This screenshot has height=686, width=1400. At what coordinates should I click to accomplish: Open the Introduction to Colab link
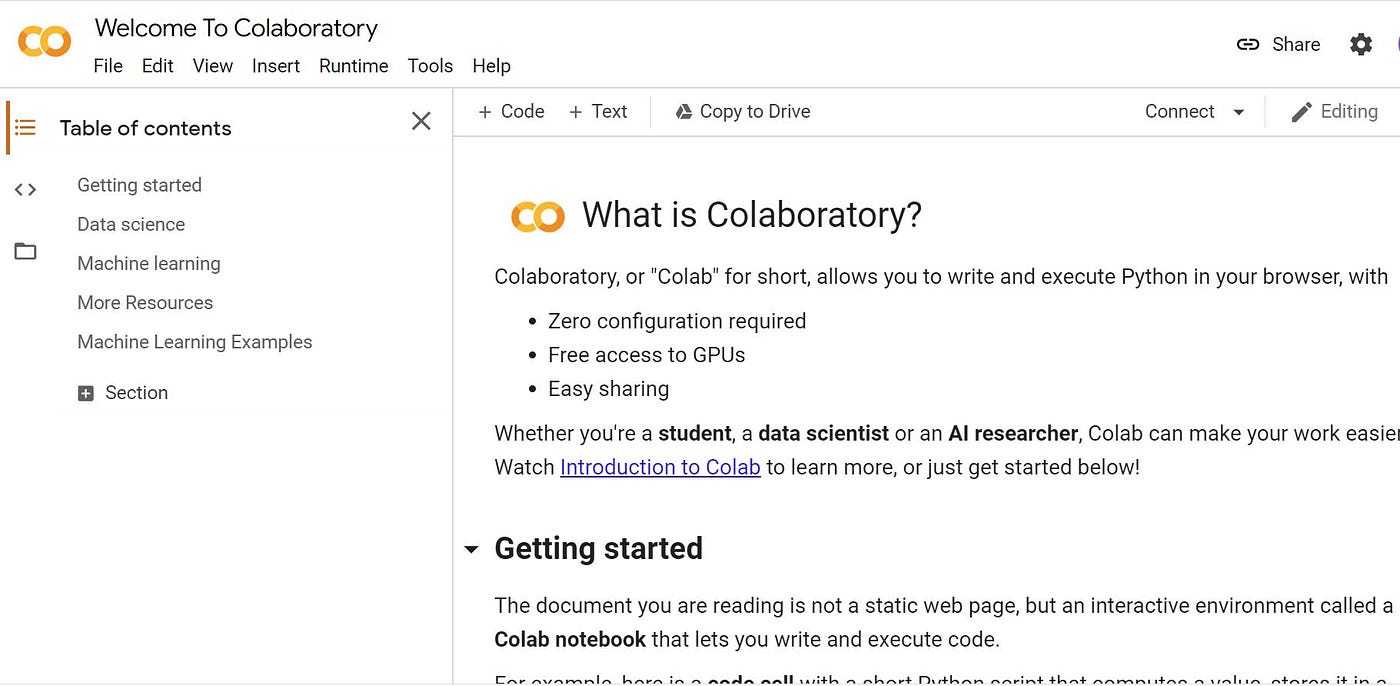tap(660, 467)
